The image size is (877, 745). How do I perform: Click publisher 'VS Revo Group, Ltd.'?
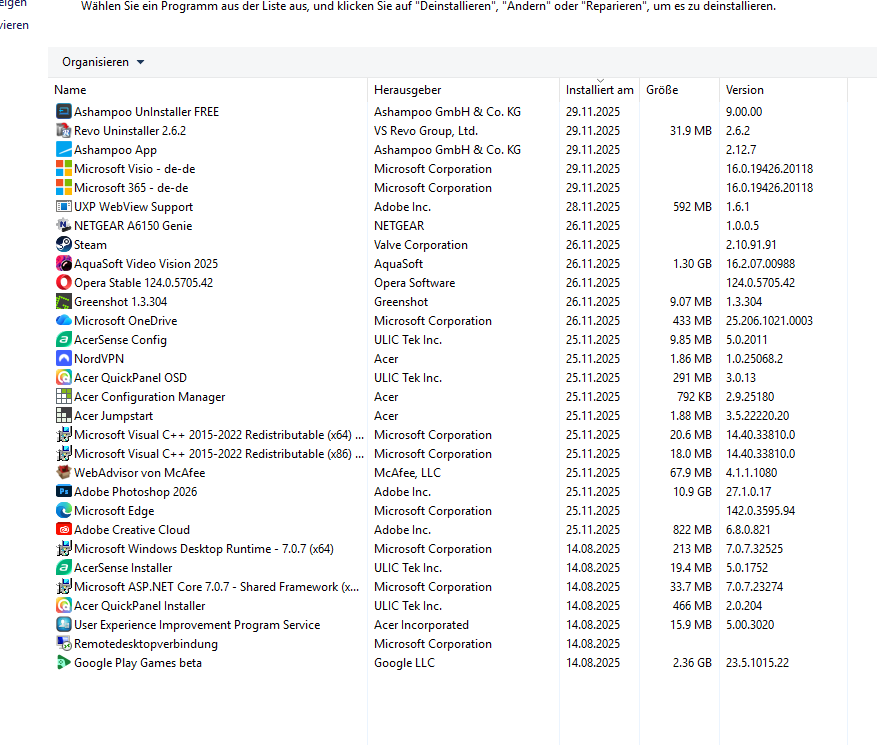426,131
